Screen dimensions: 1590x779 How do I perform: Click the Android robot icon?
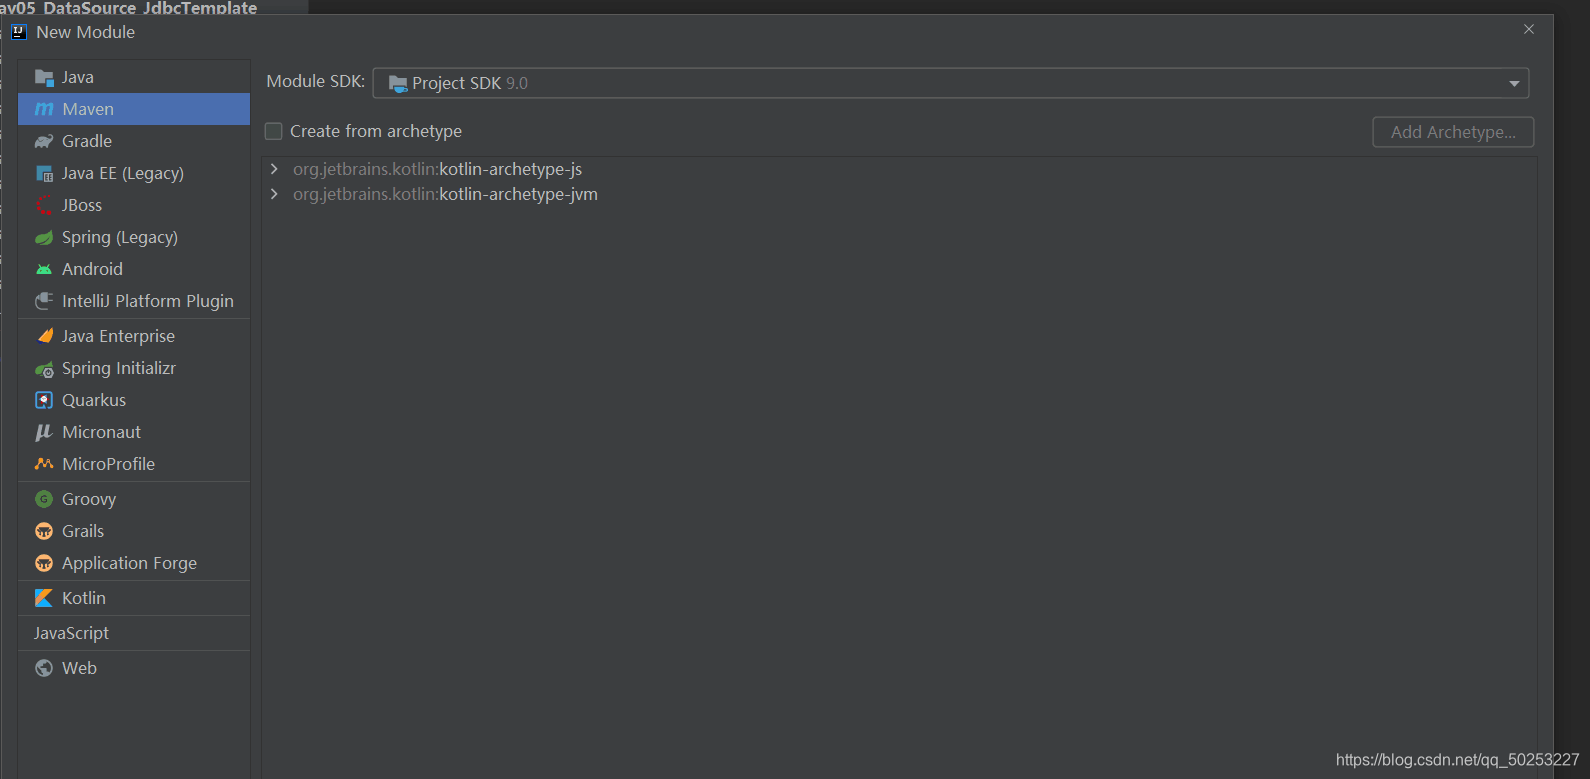click(x=44, y=269)
